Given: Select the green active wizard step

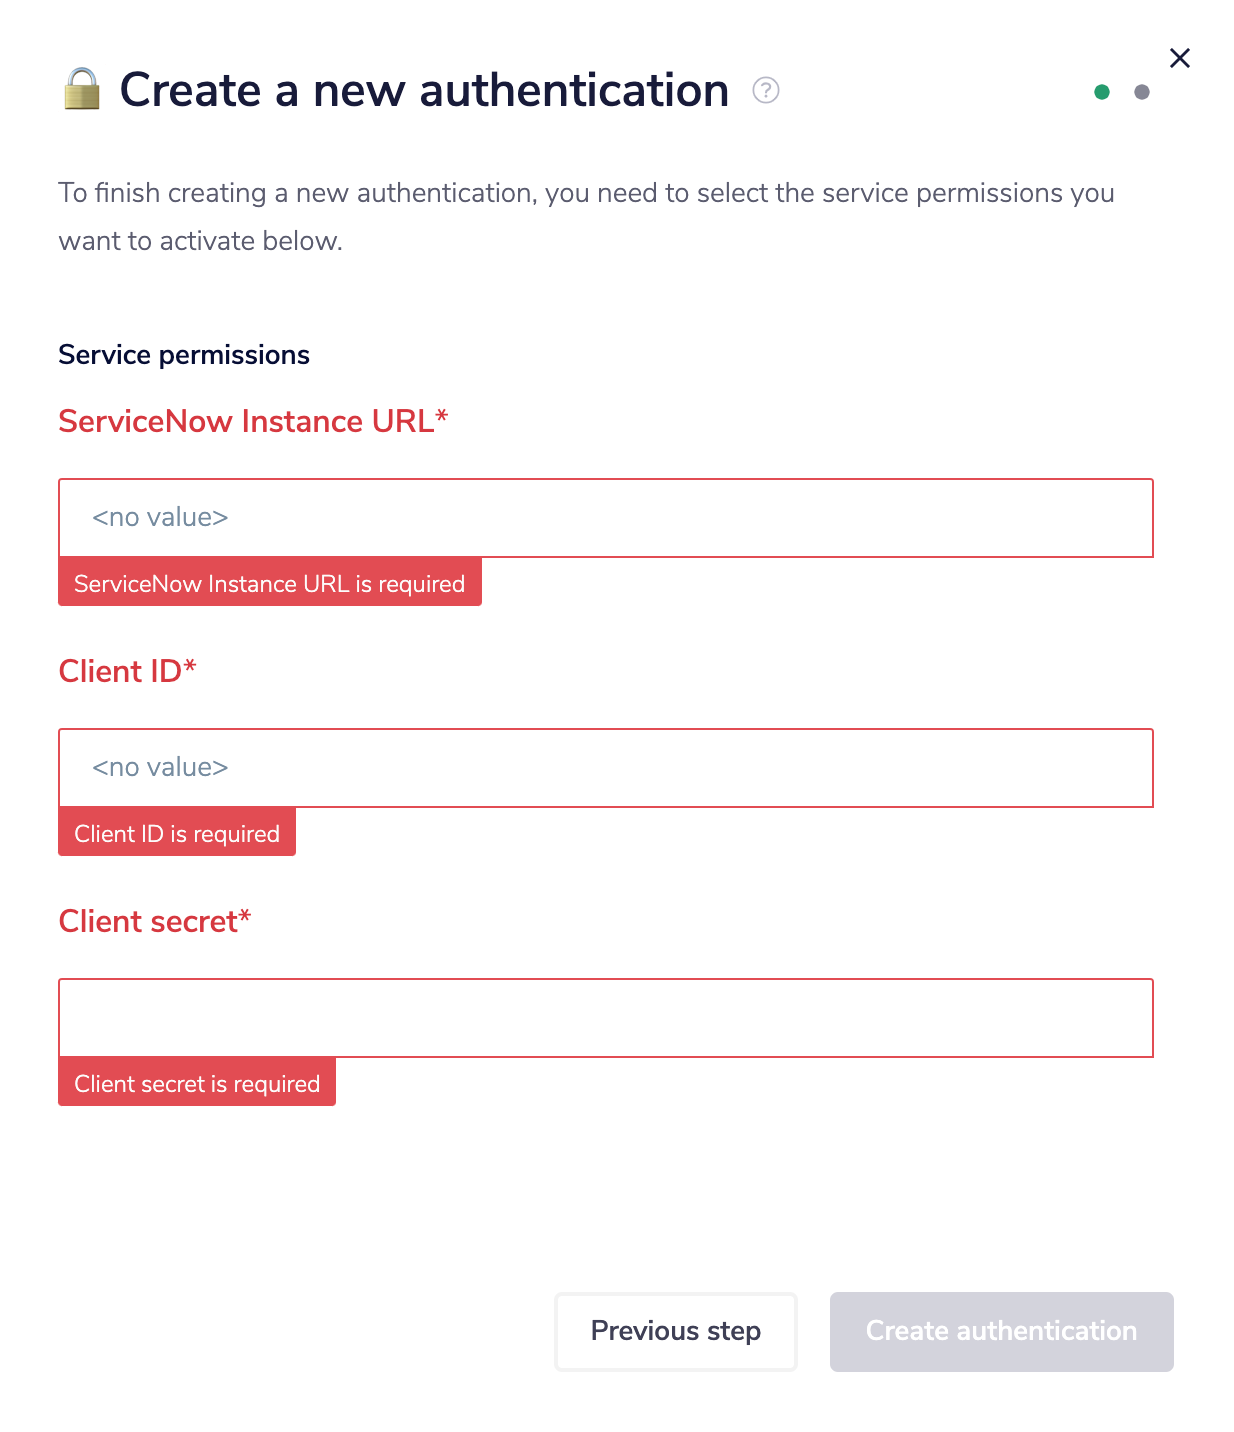Looking at the screenshot, I should click(x=1102, y=90).
